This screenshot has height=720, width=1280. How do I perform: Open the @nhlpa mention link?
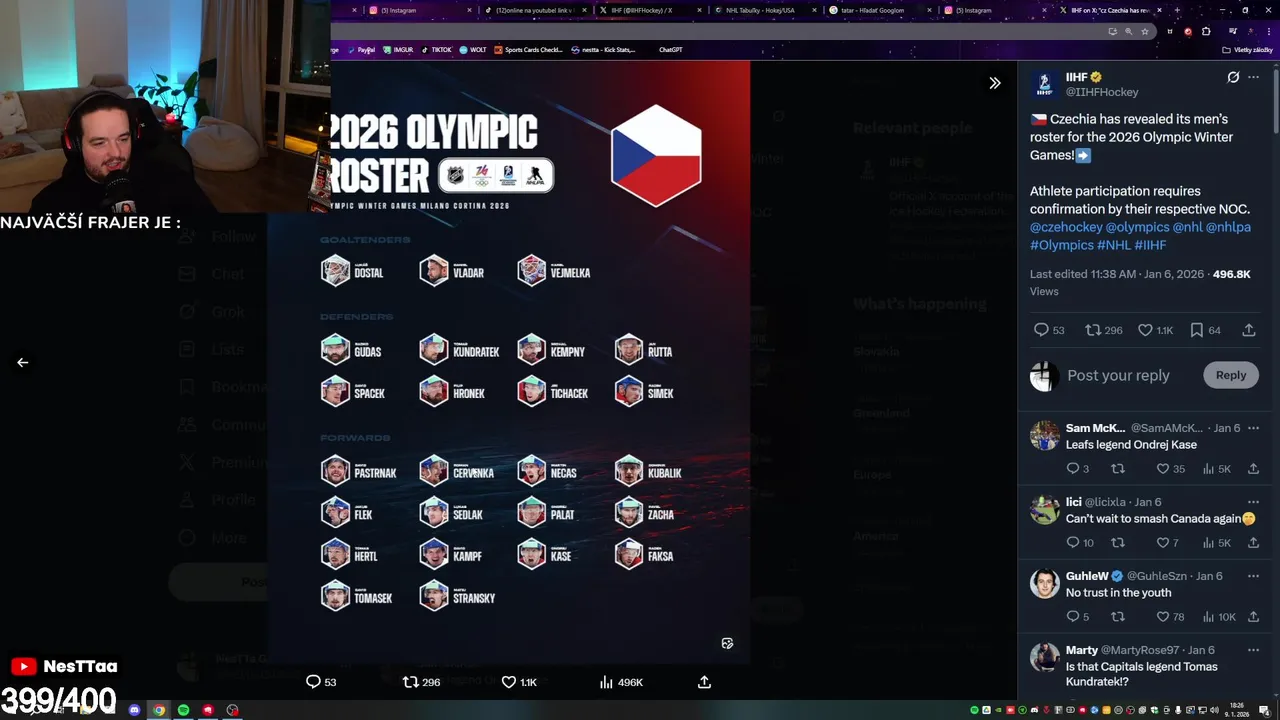click(x=1228, y=227)
